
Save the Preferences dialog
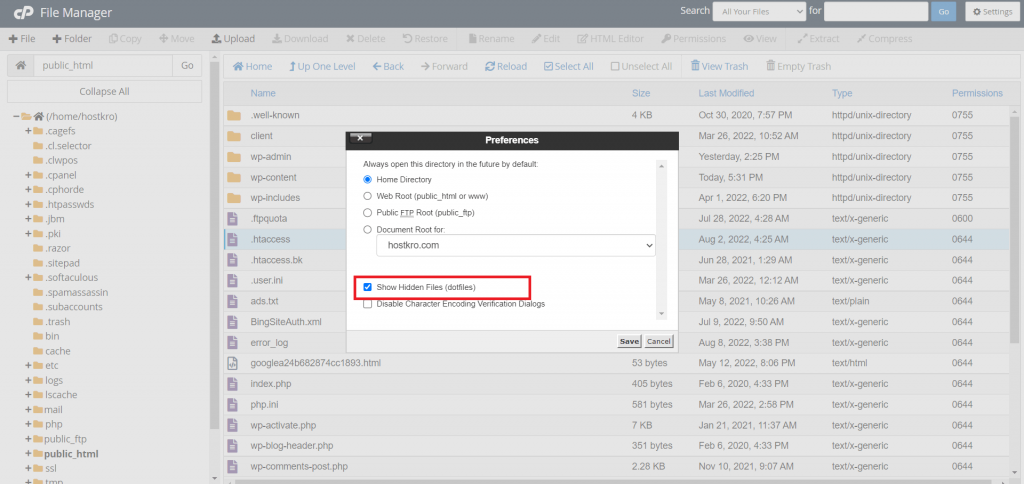630,342
